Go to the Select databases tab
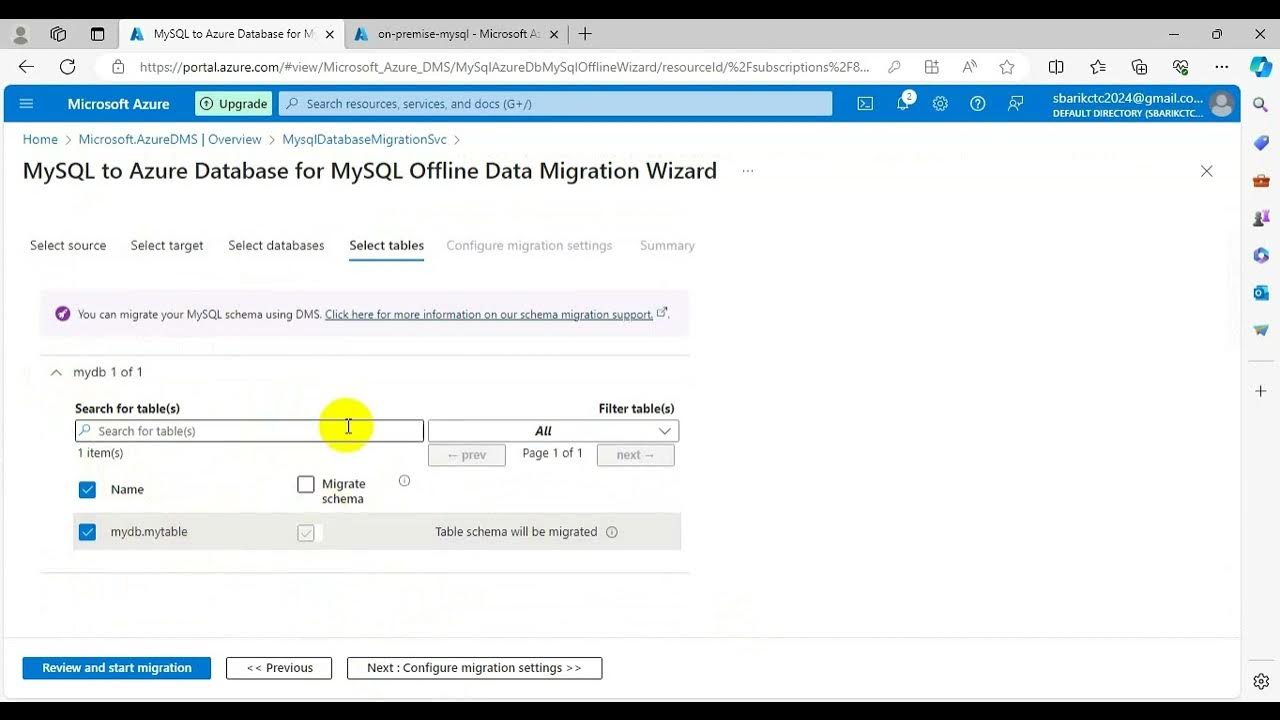1280x720 pixels. pos(276,246)
